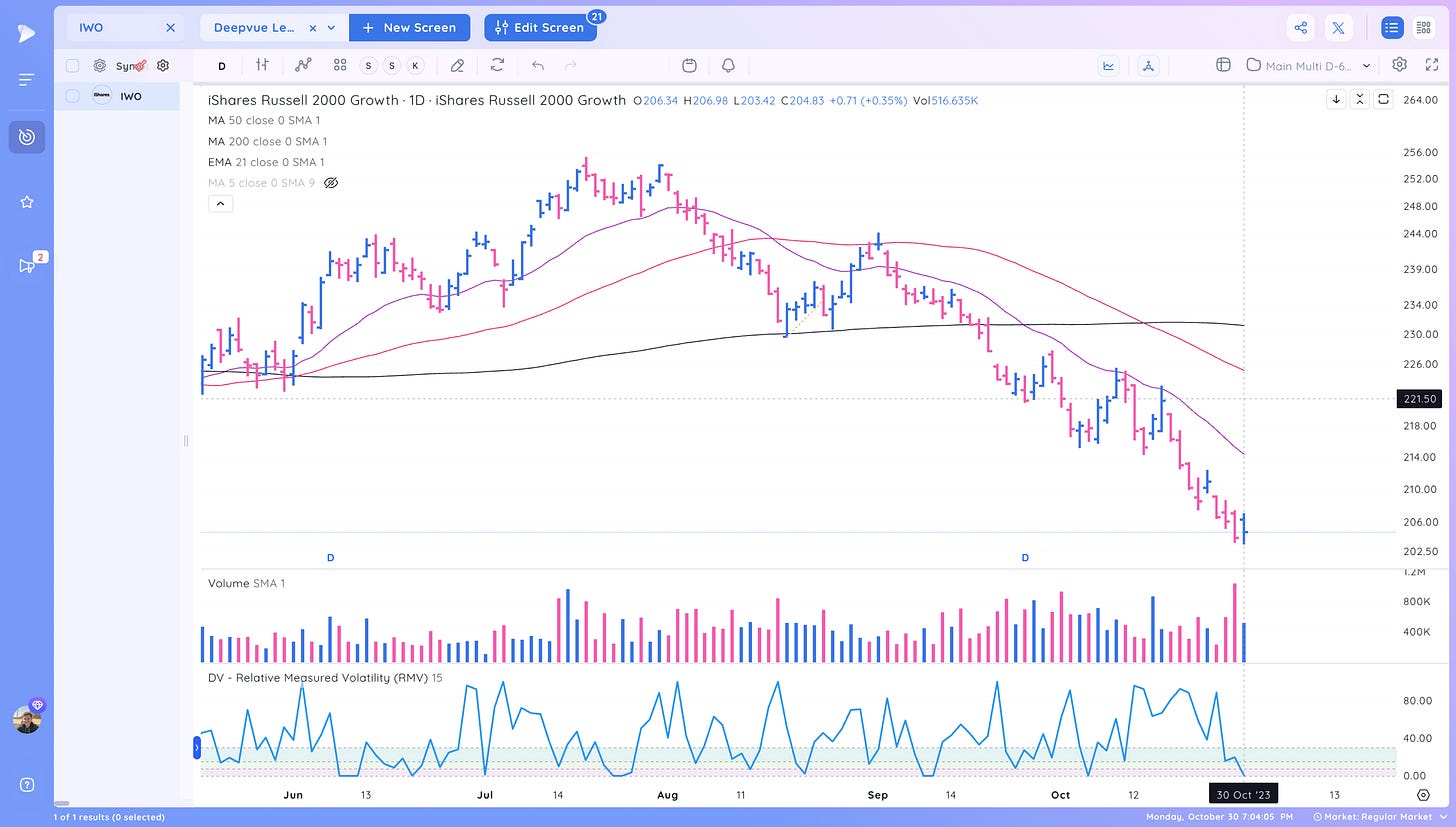Screen dimensions: 1456x827
Task: Click the Volume SMA legend label
Action: tap(246, 583)
